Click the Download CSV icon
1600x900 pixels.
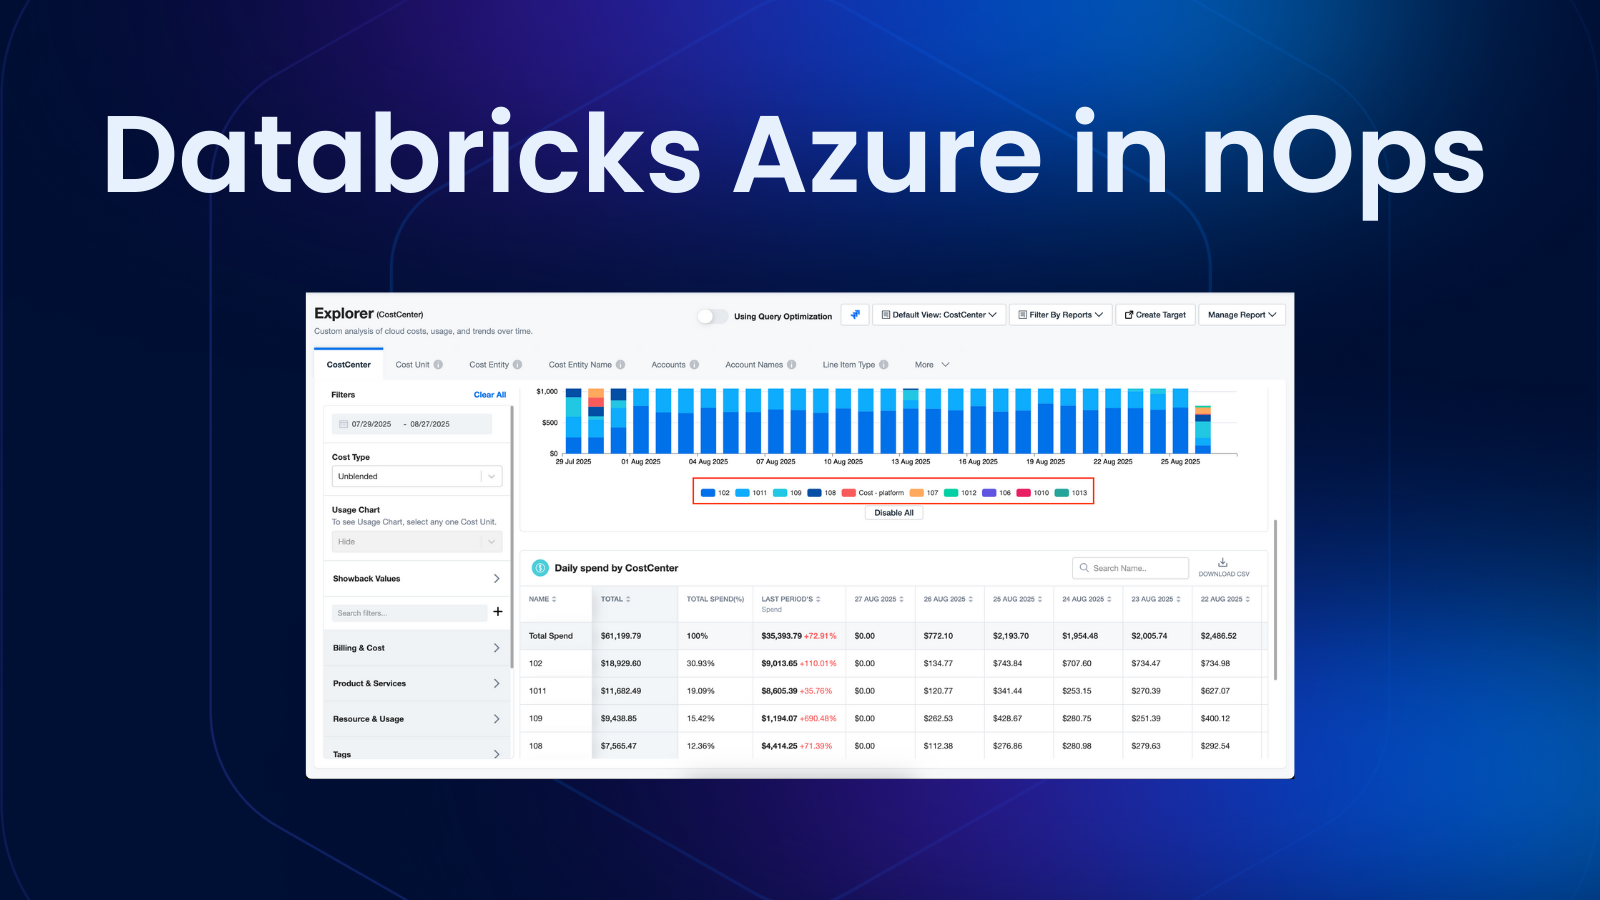pyautogui.click(x=1222, y=562)
